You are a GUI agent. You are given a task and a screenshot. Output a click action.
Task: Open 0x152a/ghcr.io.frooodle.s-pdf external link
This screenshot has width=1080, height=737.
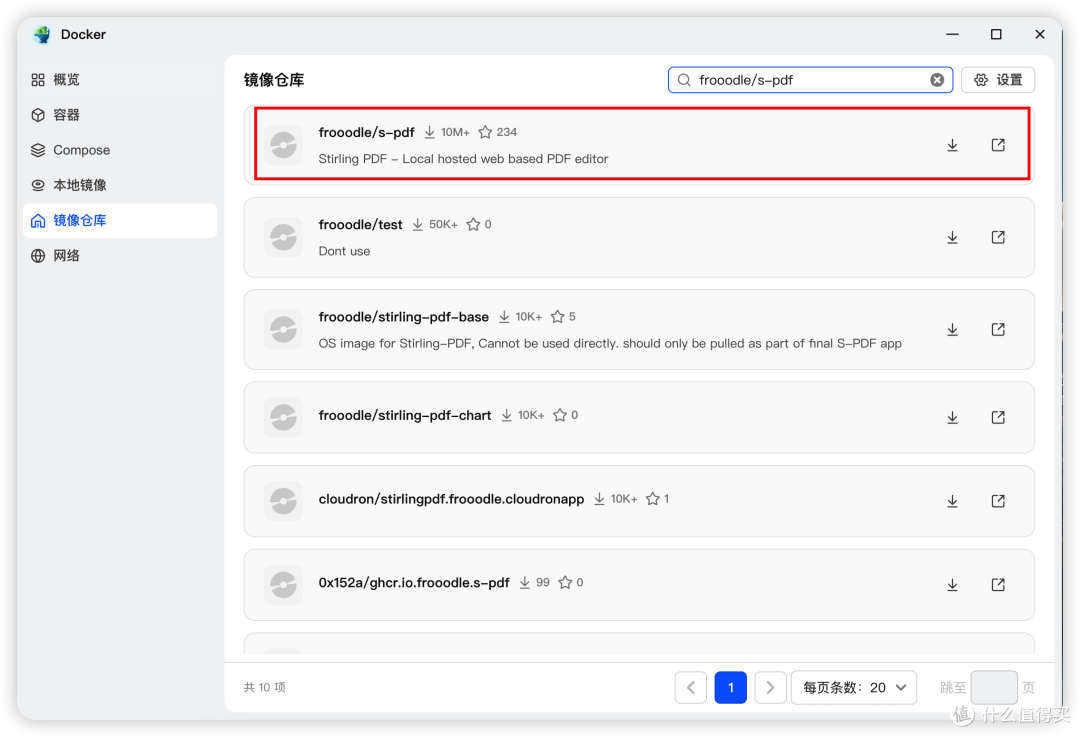pyautogui.click(x=997, y=585)
